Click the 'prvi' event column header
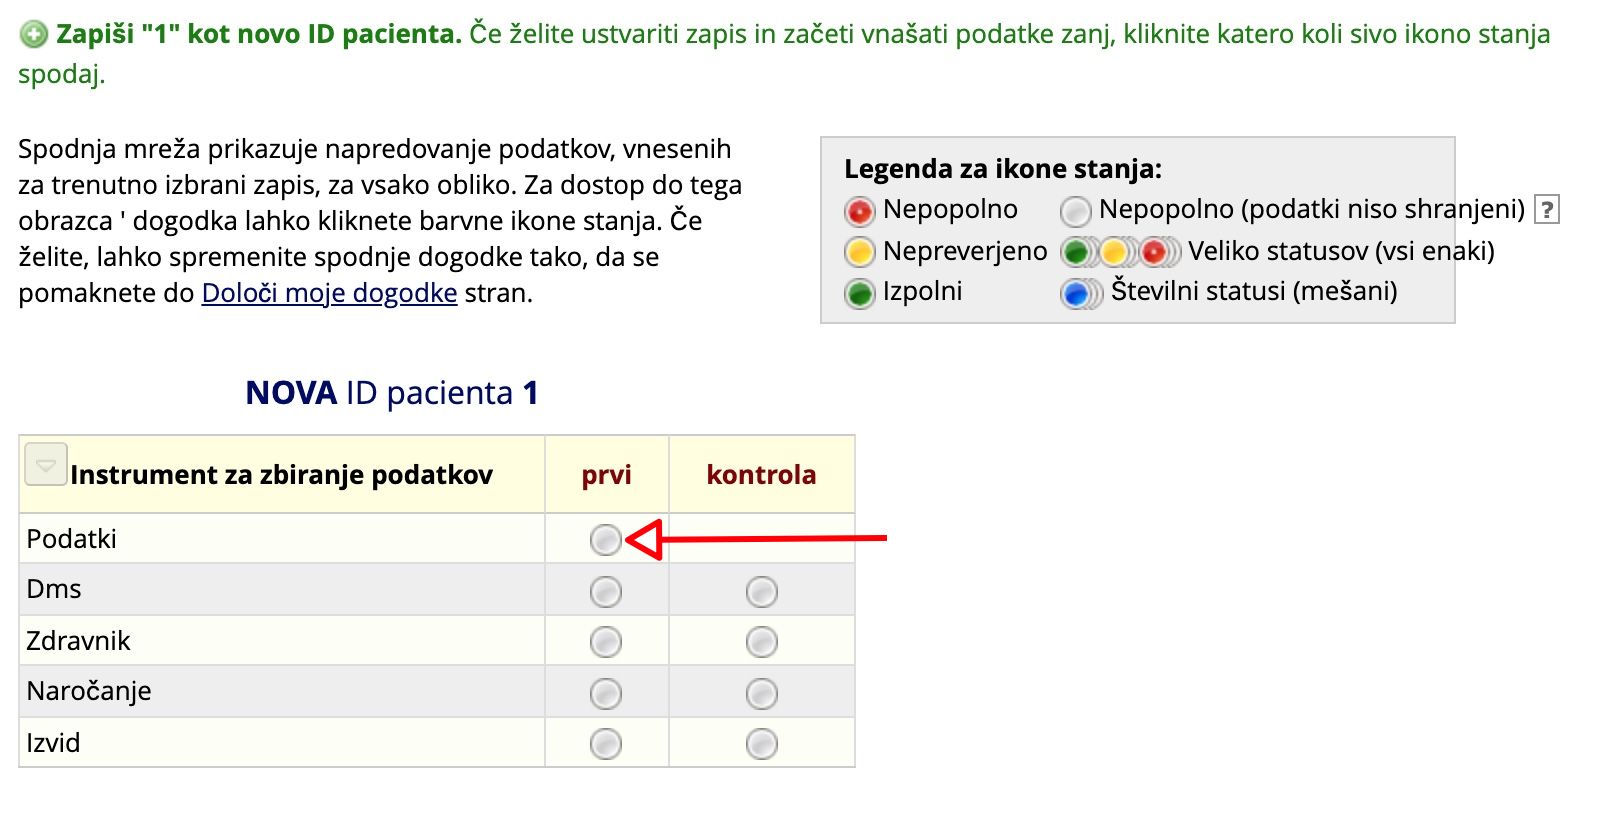 pyautogui.click(x=606, y=475)
